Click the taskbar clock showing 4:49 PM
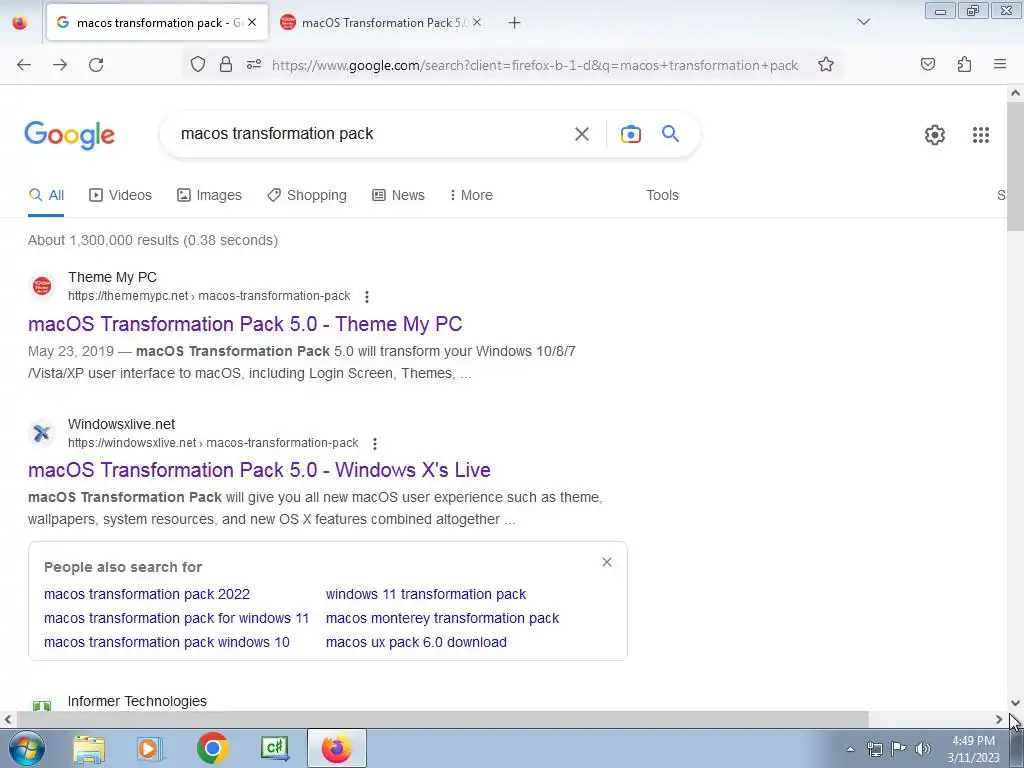 pos(973,749)
